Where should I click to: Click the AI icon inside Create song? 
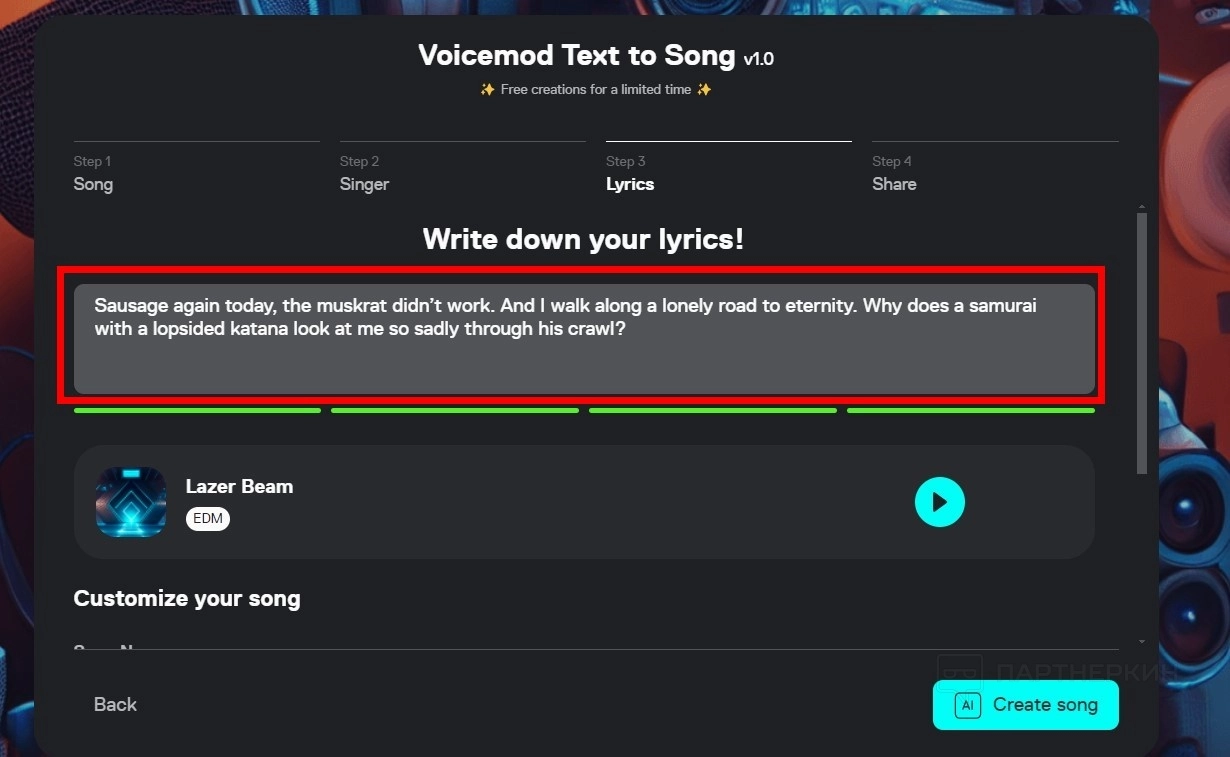tap(967, 705)
